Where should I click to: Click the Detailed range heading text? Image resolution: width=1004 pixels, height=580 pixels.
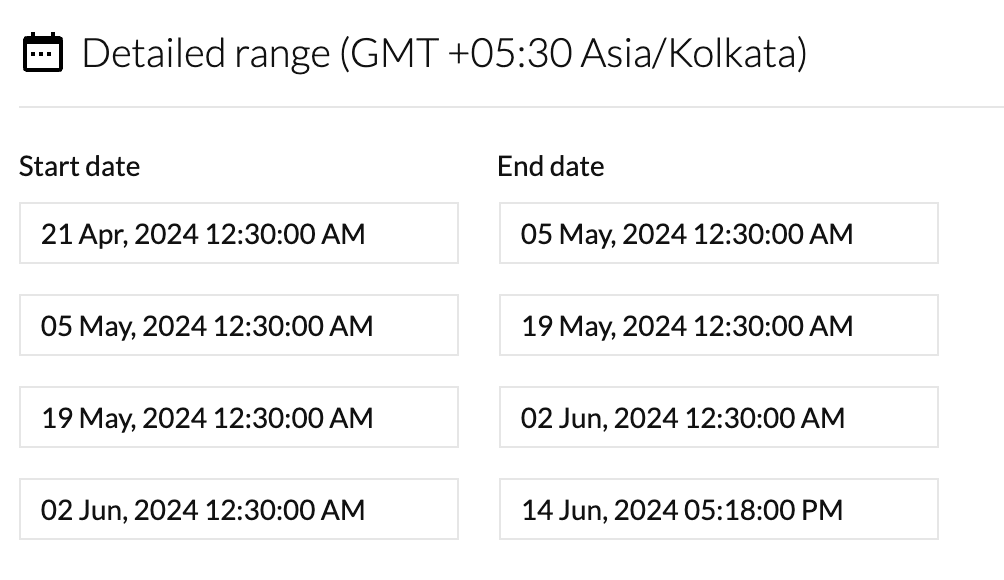[x=444, y=52]
